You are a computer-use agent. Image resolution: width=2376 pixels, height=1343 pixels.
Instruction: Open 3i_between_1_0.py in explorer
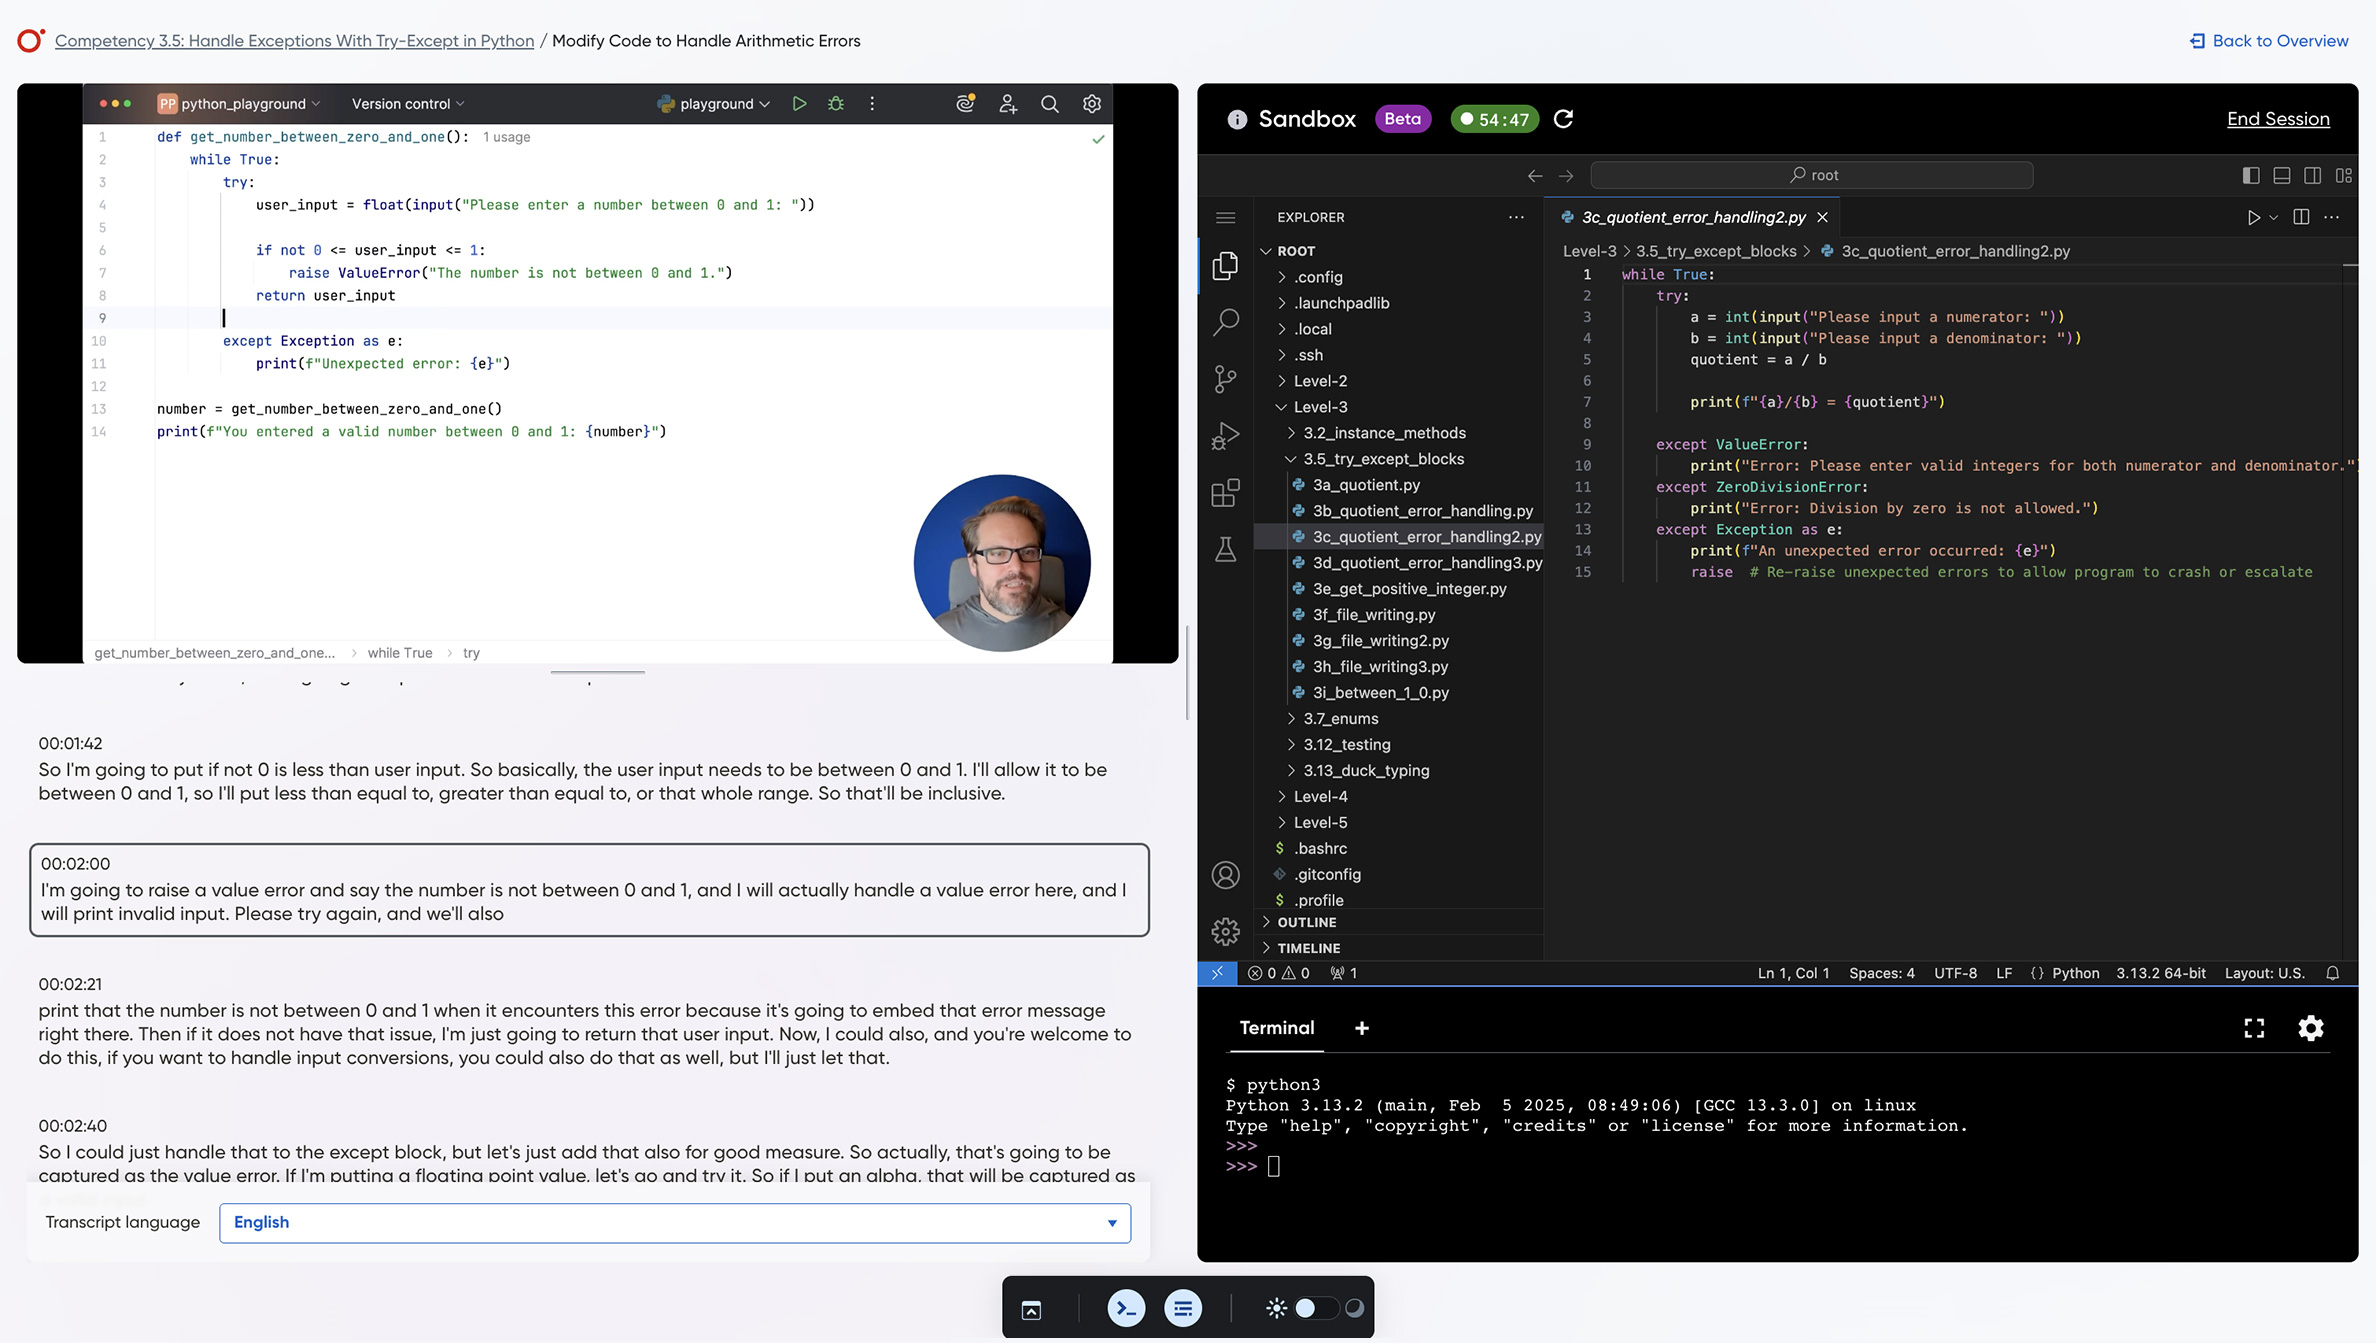pos(1380,692)
